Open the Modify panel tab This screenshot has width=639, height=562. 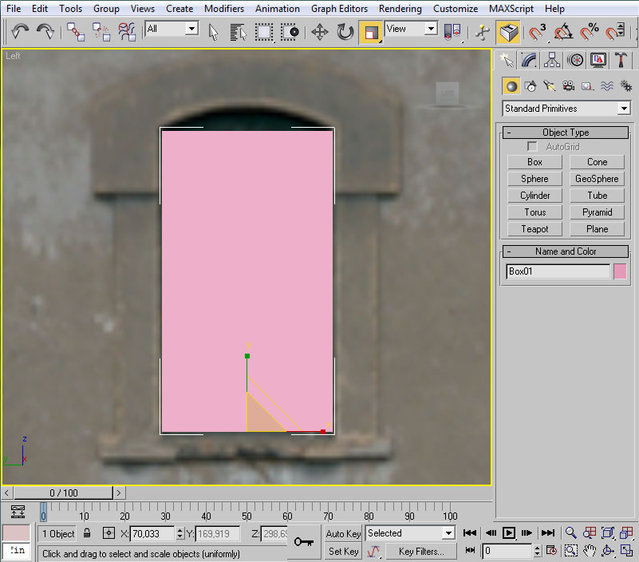tap(530, 61)
